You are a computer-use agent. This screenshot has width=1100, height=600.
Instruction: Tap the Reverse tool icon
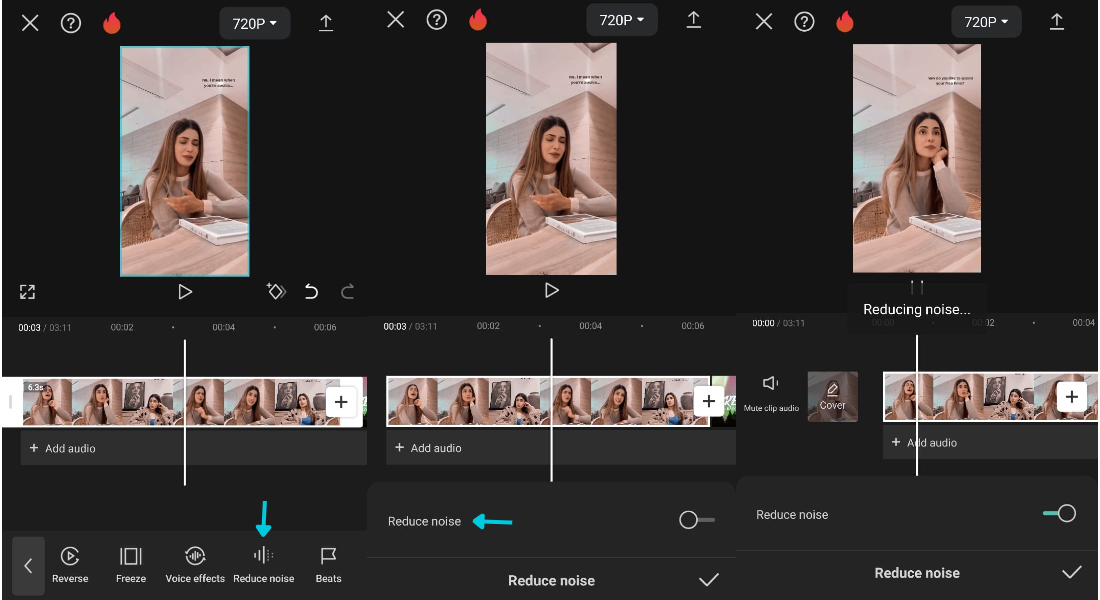[70, 557]
